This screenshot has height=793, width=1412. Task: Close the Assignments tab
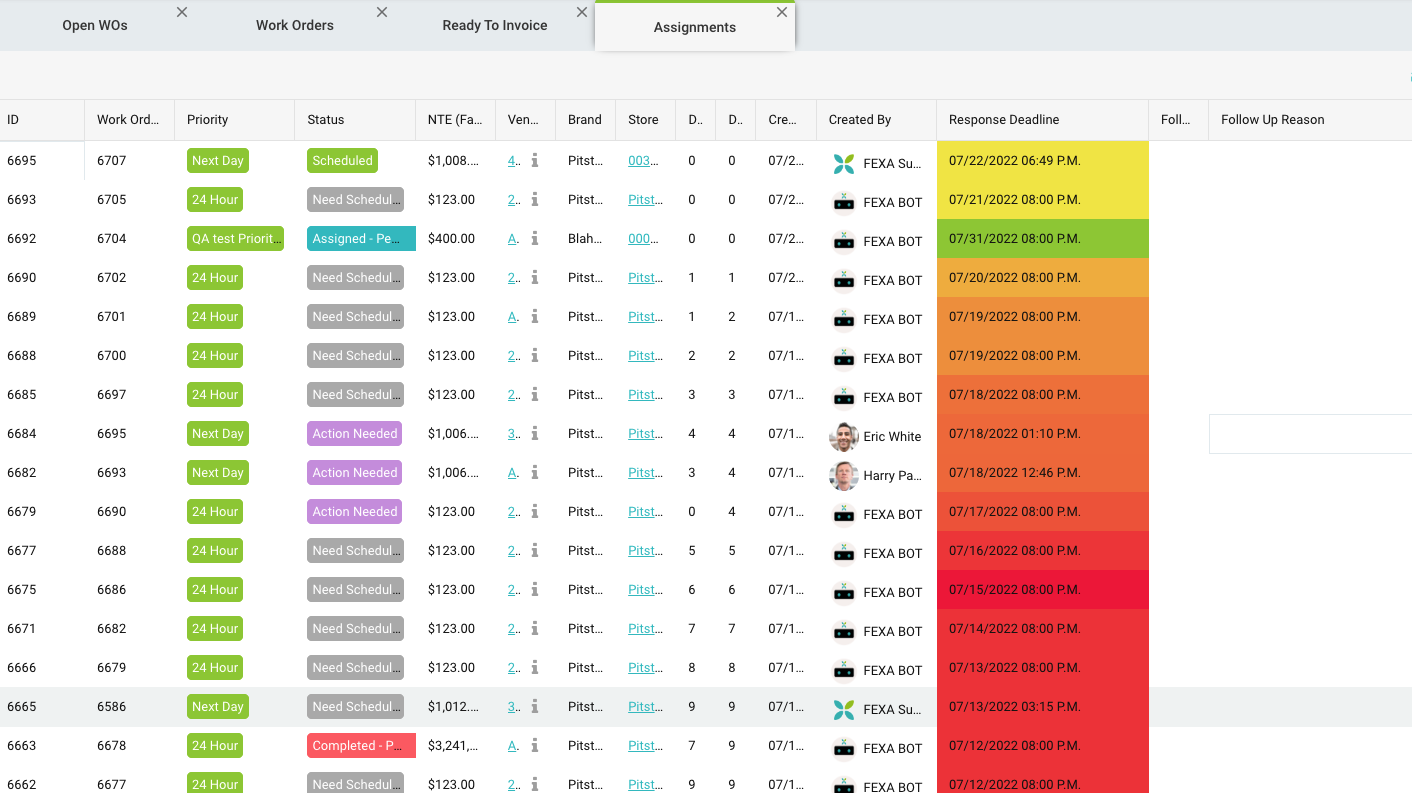[x=782, y=12]
